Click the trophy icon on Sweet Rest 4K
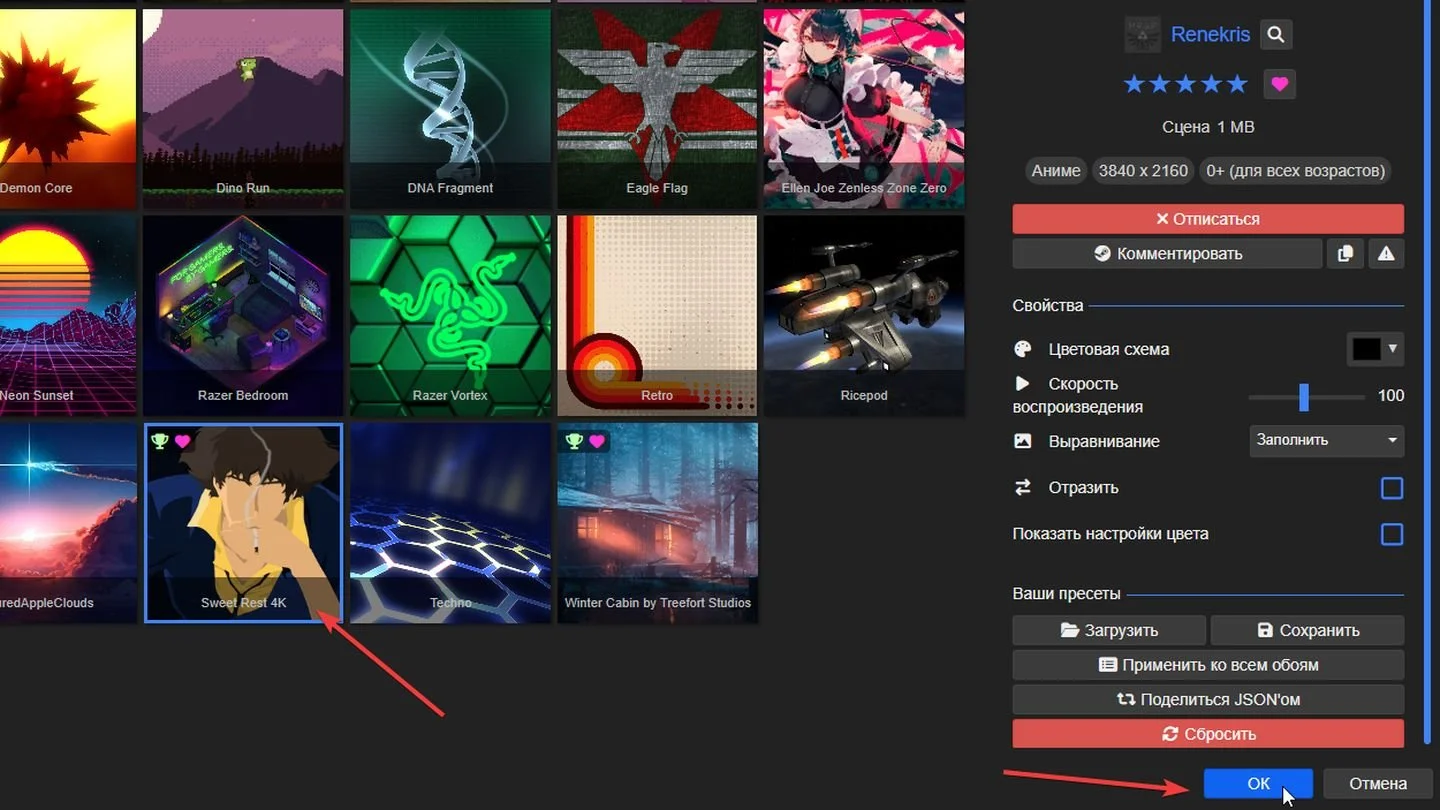1440x810 pixels. pyautogui.click(x=159, y=441)
